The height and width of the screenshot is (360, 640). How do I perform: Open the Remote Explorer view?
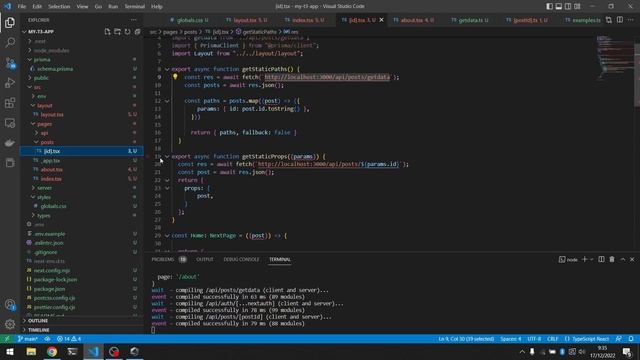[x=10, y=123]
